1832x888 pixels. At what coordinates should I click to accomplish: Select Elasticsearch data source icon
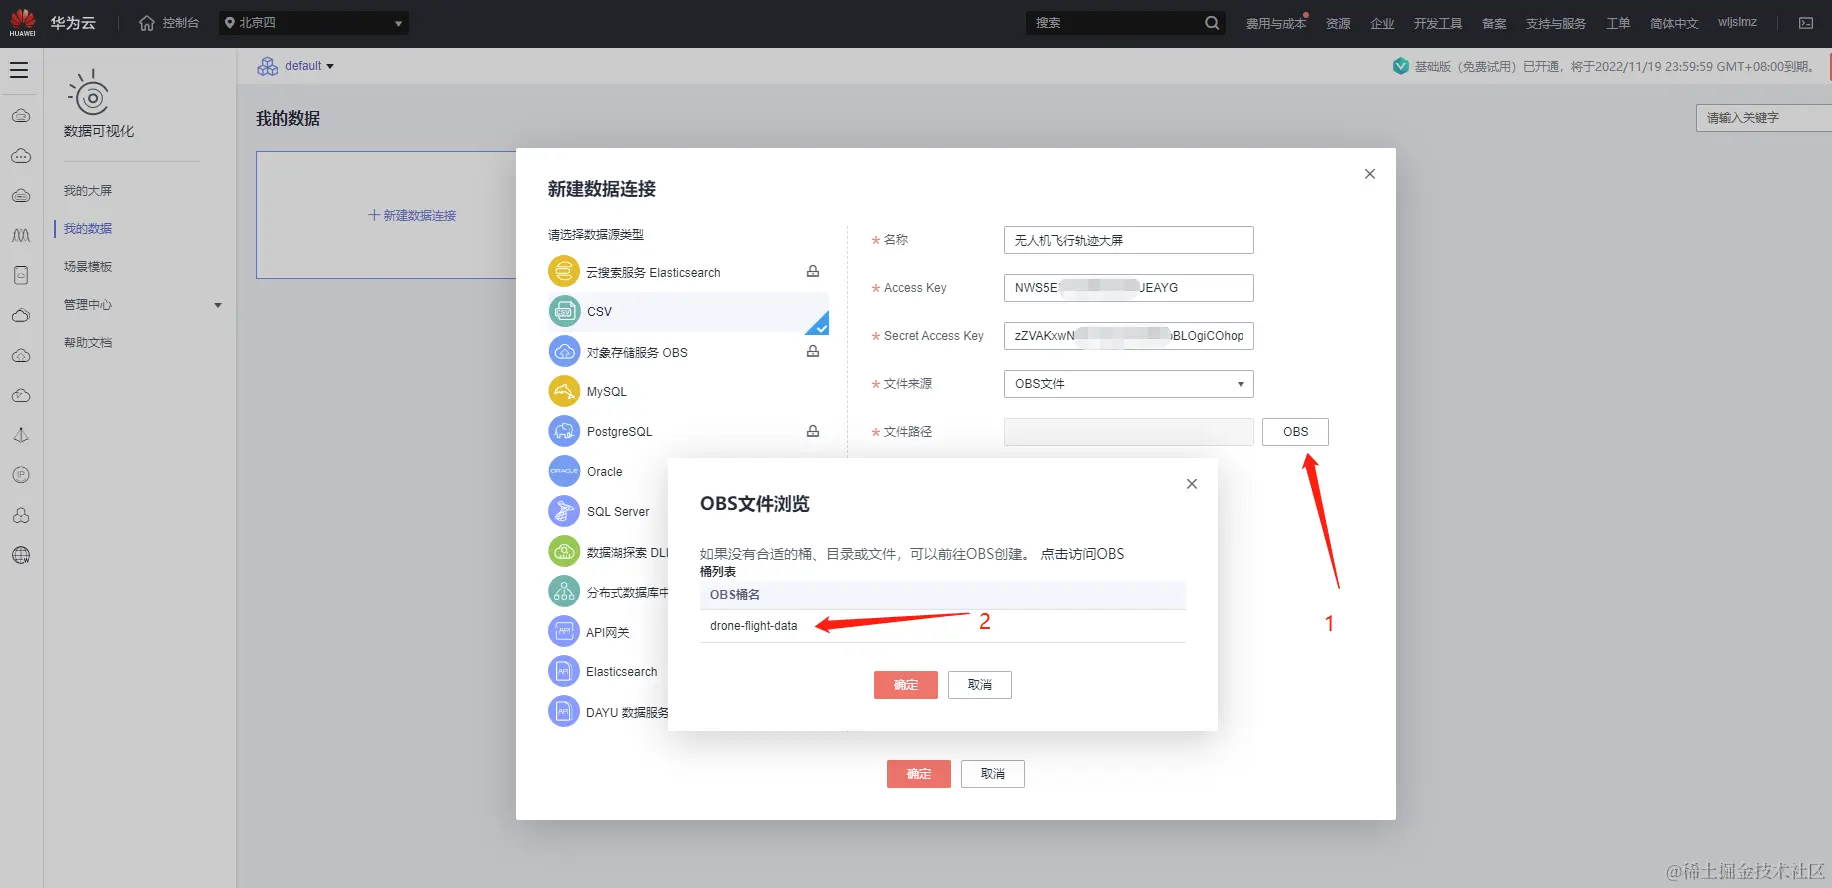(x=564, y=671)
